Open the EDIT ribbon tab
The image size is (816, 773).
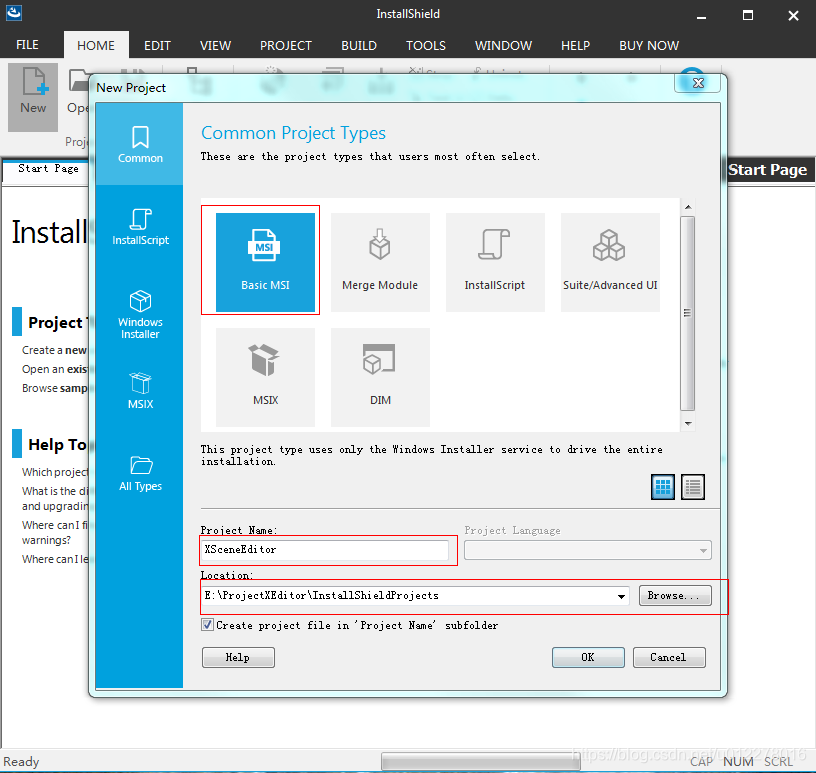157,45
